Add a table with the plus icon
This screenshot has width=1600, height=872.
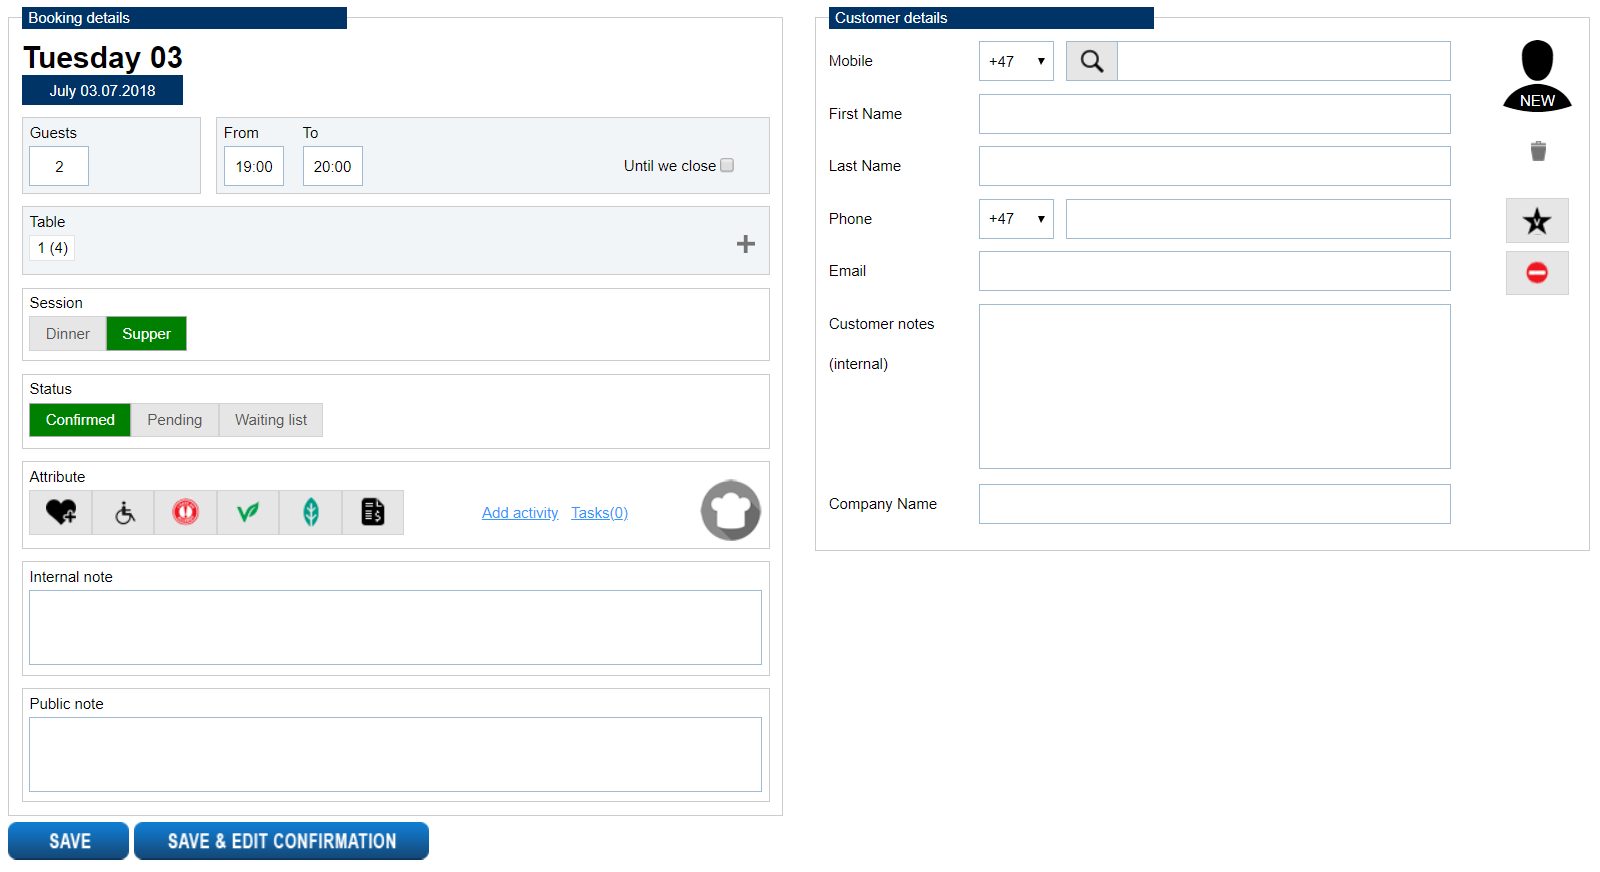tap(746, 244)
